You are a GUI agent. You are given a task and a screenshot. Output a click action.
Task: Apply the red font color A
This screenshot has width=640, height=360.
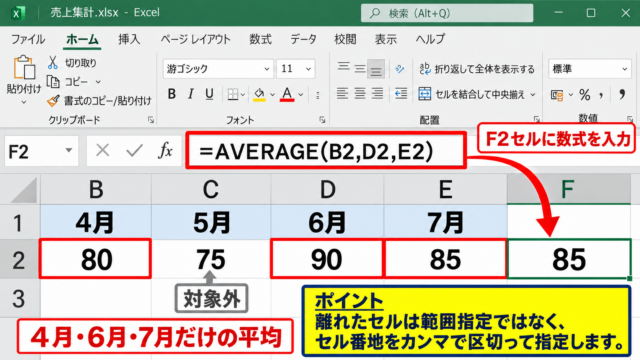287,94
